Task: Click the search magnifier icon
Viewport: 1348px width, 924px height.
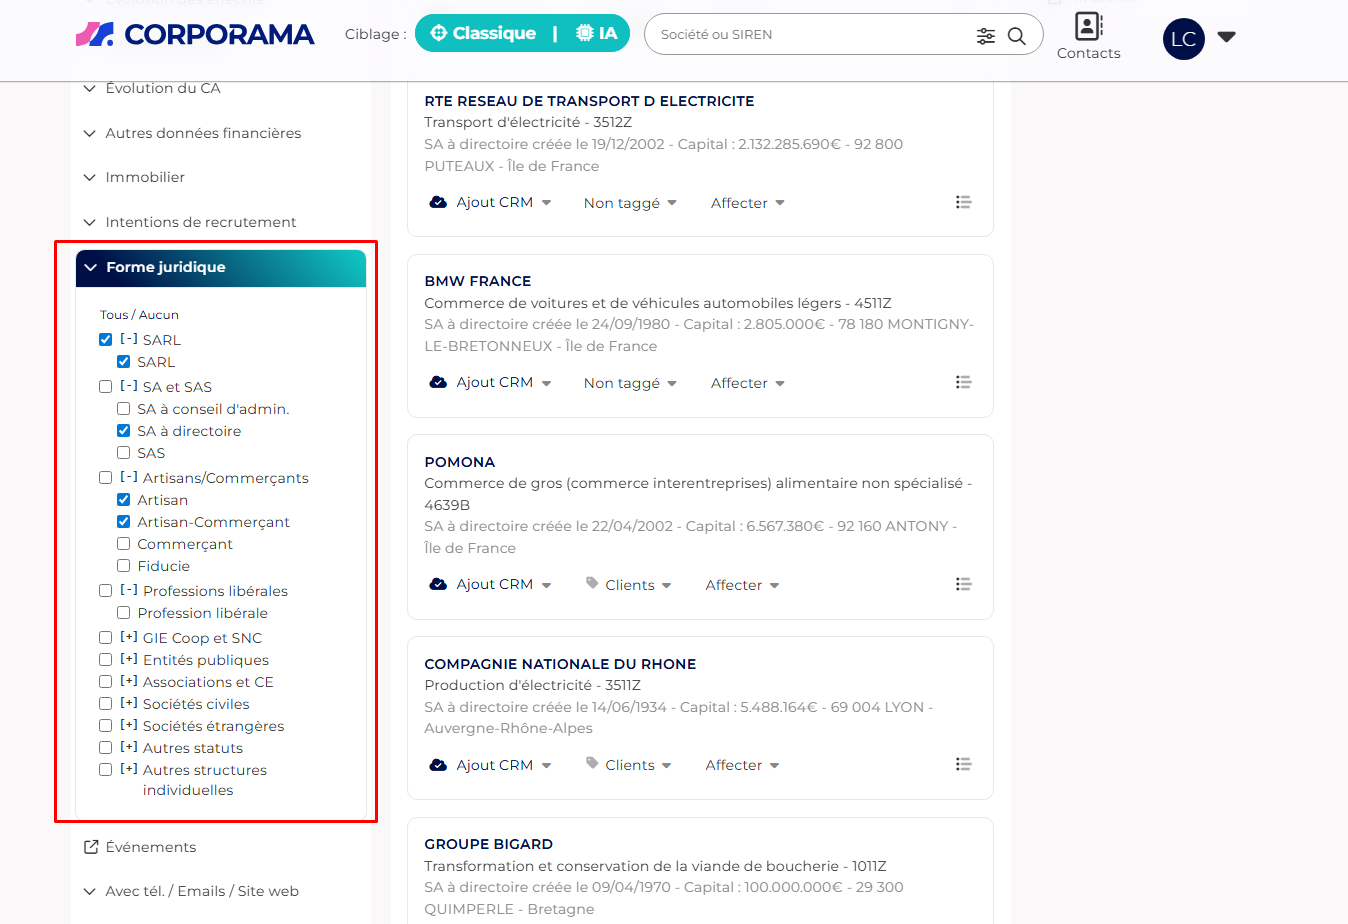Action: (x=1016, y=36)
